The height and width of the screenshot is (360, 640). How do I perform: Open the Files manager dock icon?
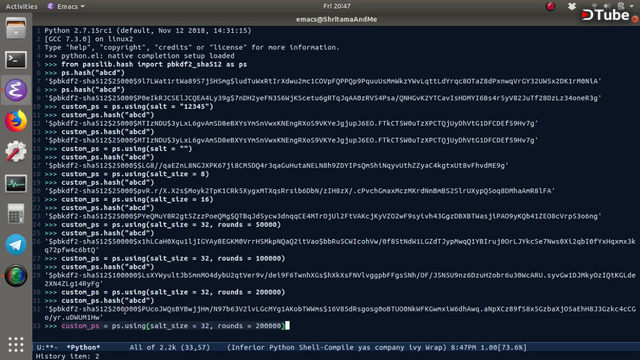pyautogui.click(x=16, y=29)
